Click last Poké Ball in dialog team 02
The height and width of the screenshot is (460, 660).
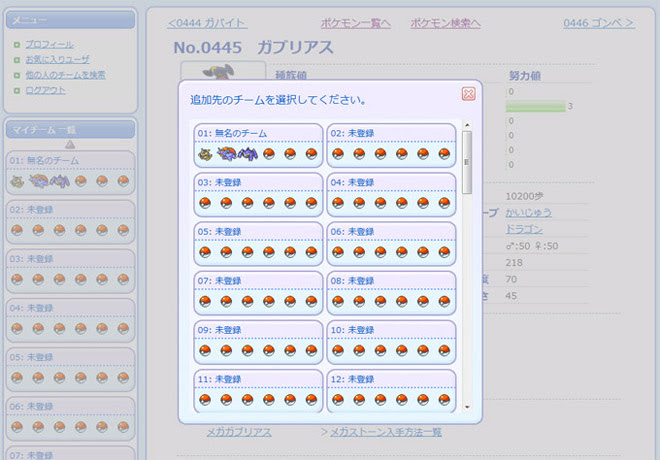(x=444, y=154)
